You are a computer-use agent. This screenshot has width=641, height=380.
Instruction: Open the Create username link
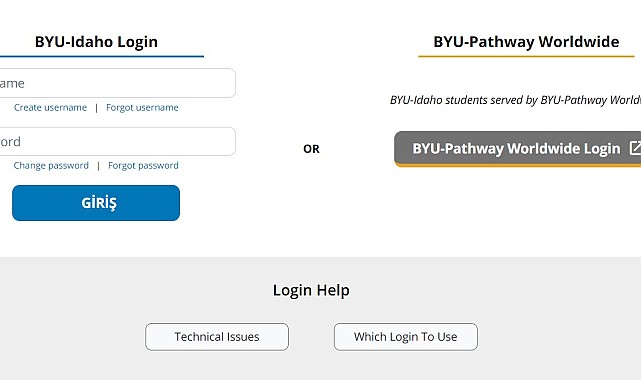pos(50,107)
